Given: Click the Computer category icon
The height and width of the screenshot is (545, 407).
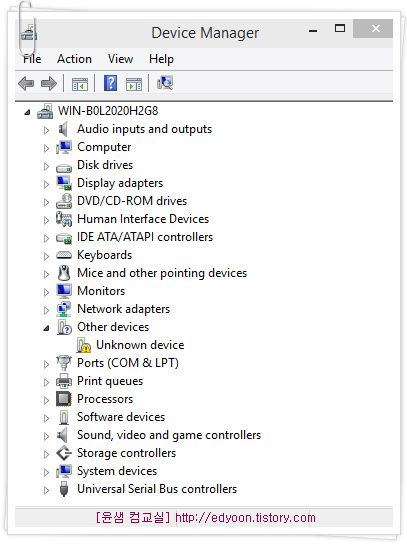Looking at the screenshot, I should tap(64, 147).
